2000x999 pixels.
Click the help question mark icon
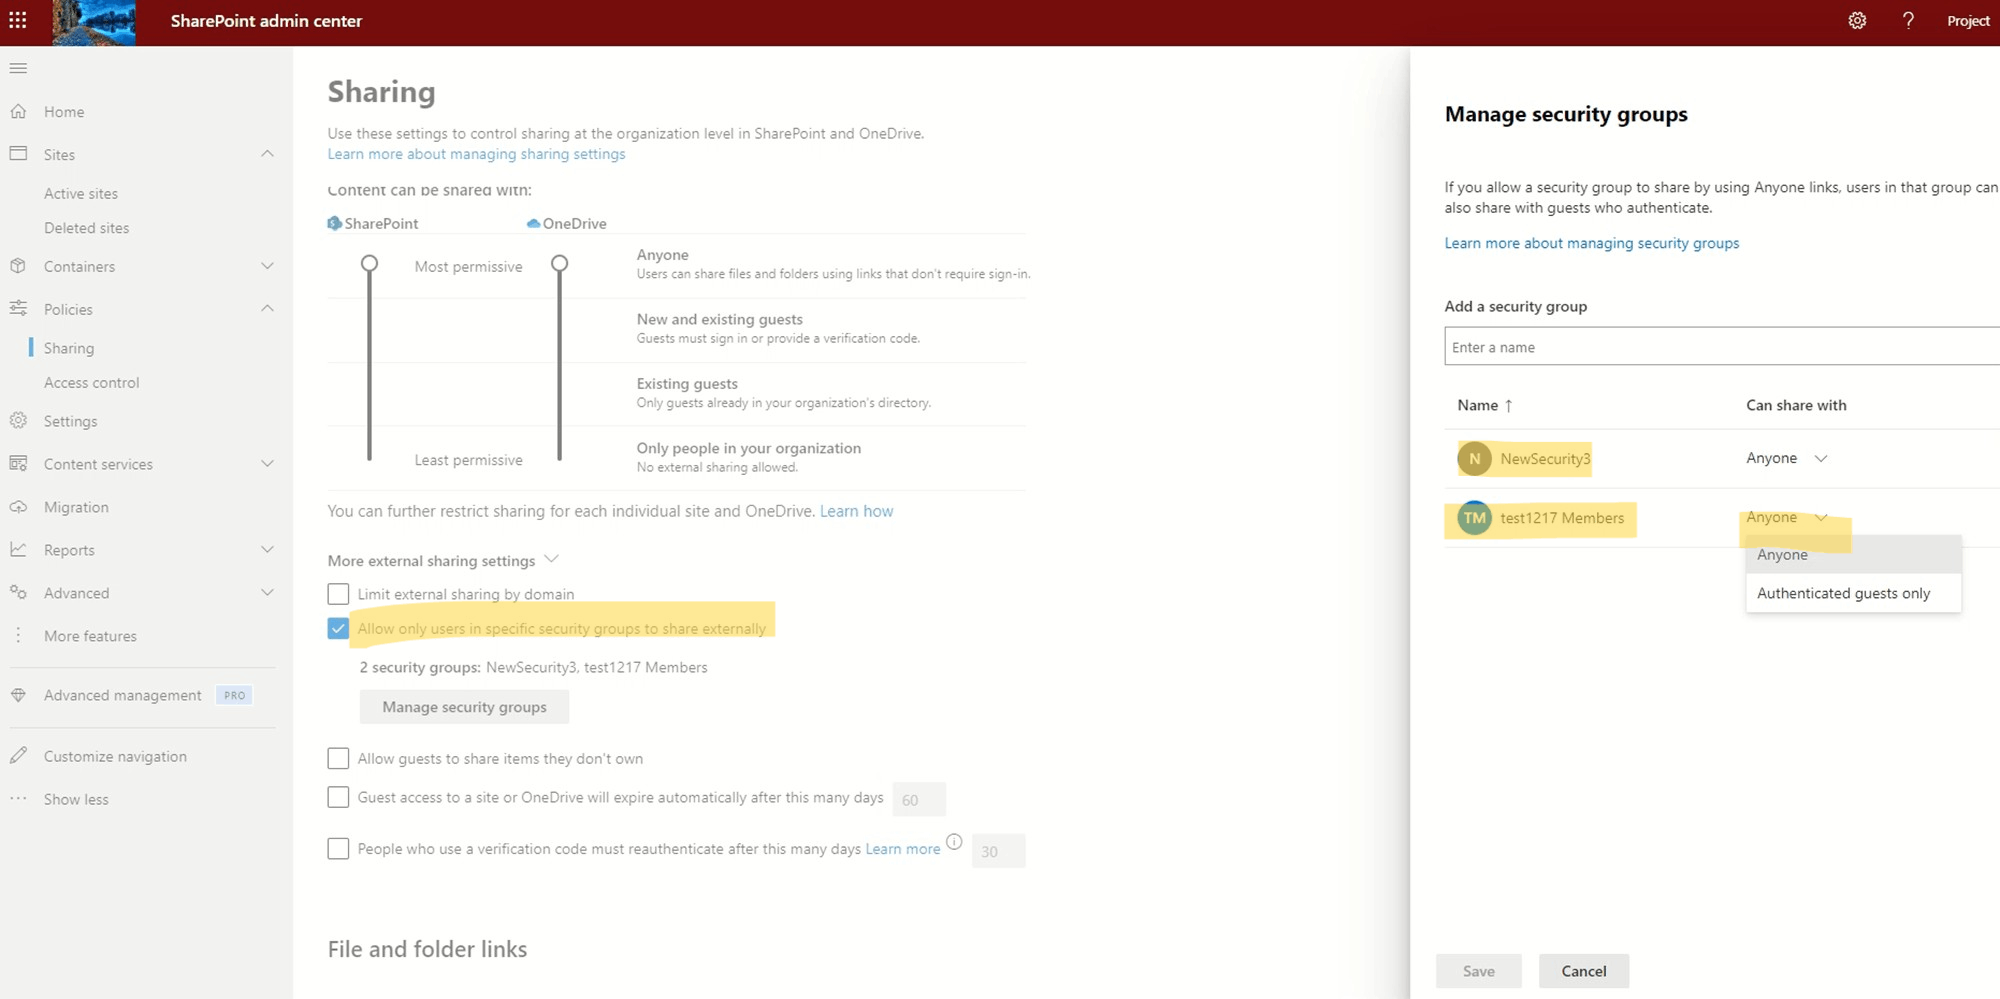(x=1908, y=21)
